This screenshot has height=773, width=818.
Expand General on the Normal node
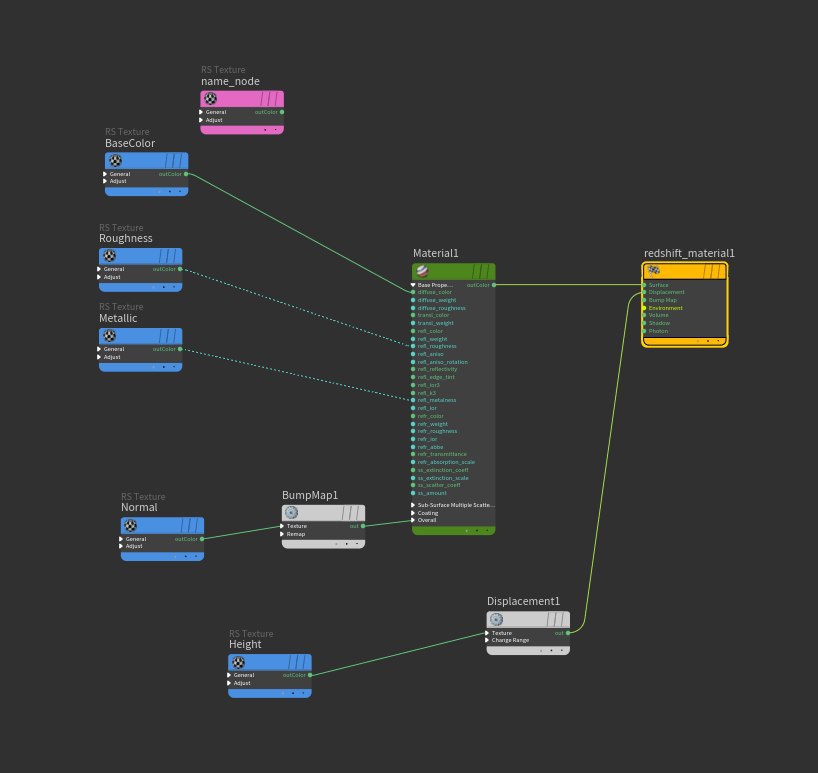(x=121, y=539)
